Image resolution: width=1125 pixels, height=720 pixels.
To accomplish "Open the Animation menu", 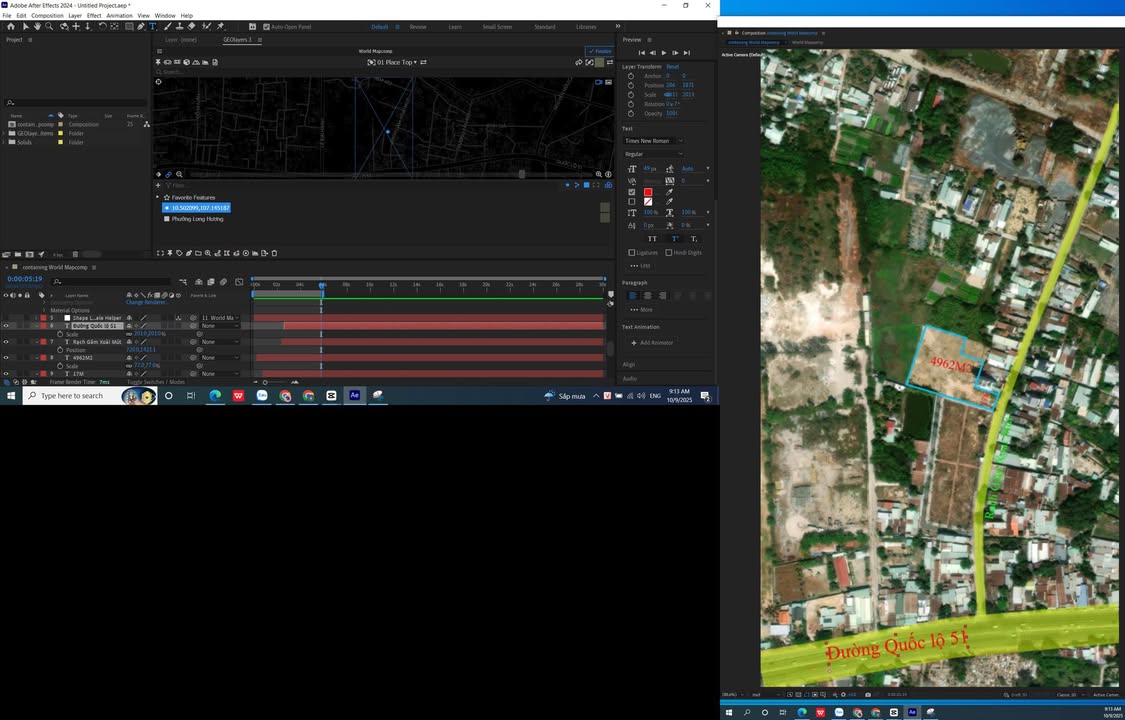I will tap(119, 16).
